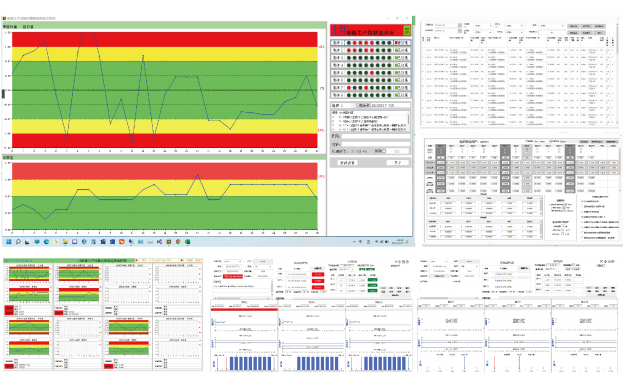The width and height of the screenshot is (626, 384).
Task: Click query table vertical scrollbar
Action: tap(618, 74)
